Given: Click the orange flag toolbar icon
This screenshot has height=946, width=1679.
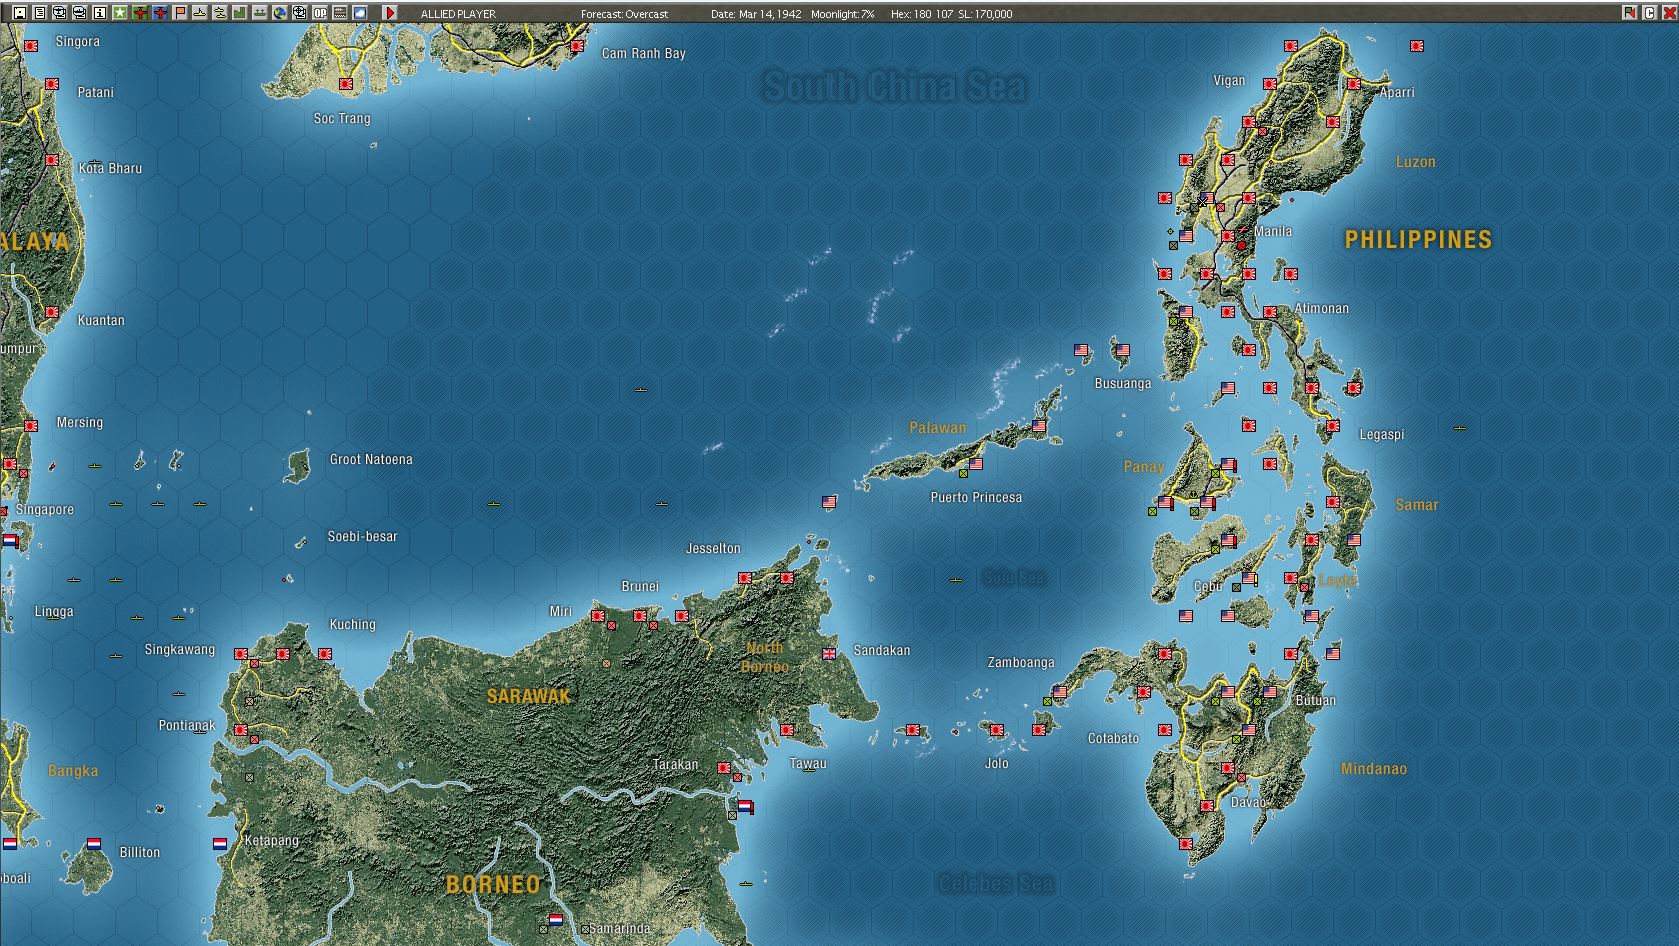Looking at the screenshot, I should 180,13.
